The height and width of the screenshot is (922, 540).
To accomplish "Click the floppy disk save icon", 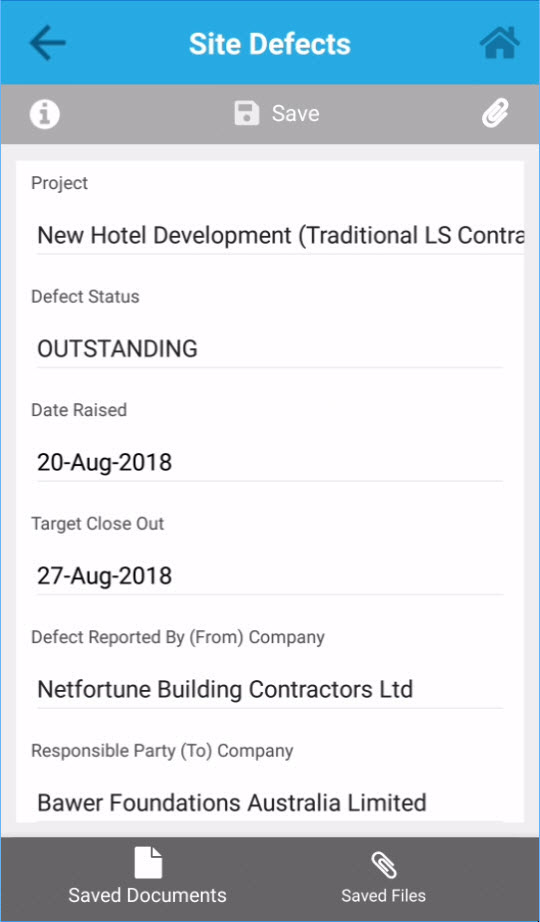I will 246,113.
